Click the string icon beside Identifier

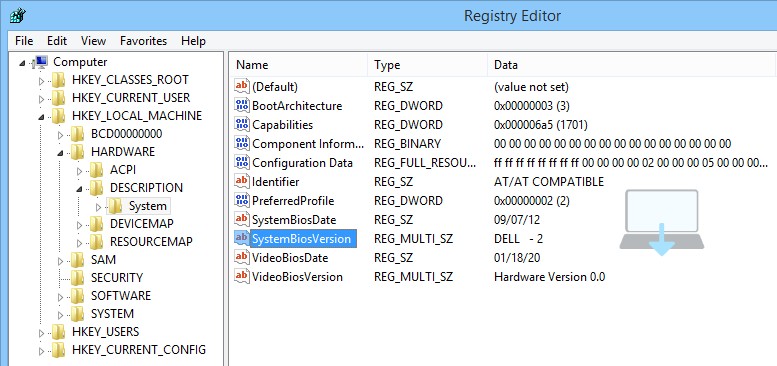coord(242,181)
